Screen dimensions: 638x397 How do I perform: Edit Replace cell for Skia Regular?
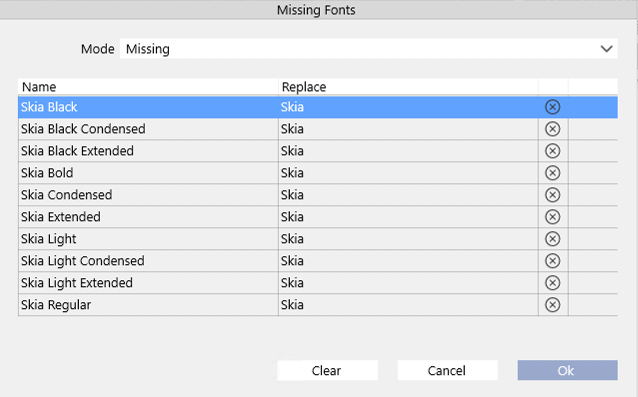coord(408,305)
